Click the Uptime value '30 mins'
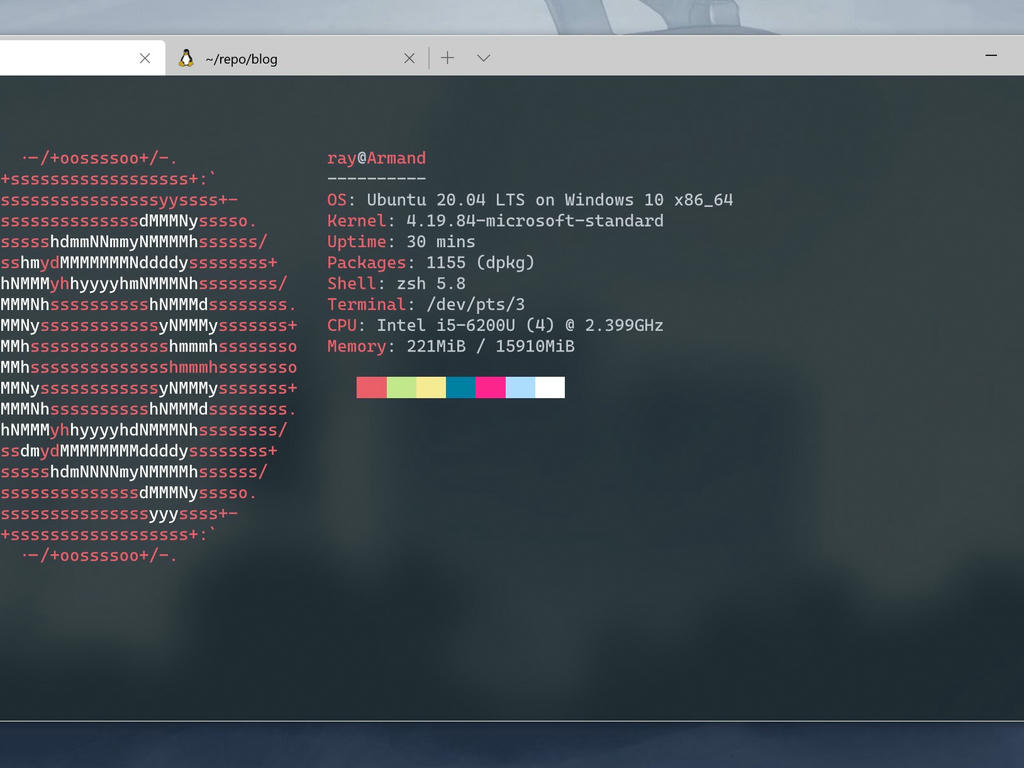 coord(441,242)
